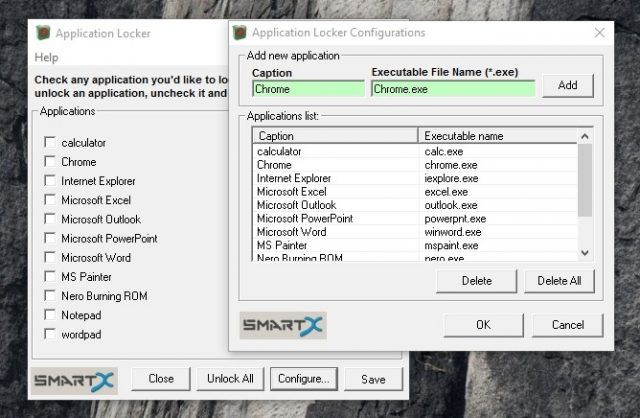Enable the Internet Explorer checkbox

(50, 181)
